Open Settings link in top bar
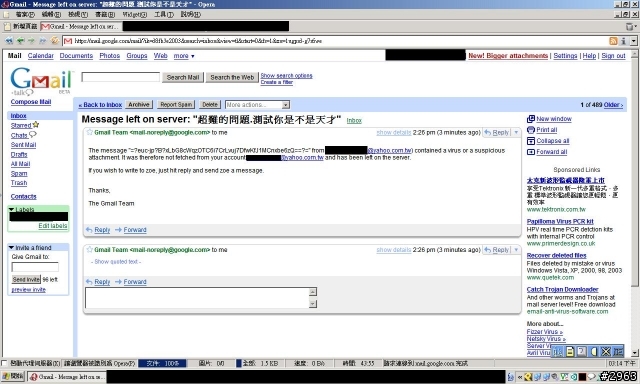Image resolution: width=640 pixels, height=384 pixels. point(565,55)
